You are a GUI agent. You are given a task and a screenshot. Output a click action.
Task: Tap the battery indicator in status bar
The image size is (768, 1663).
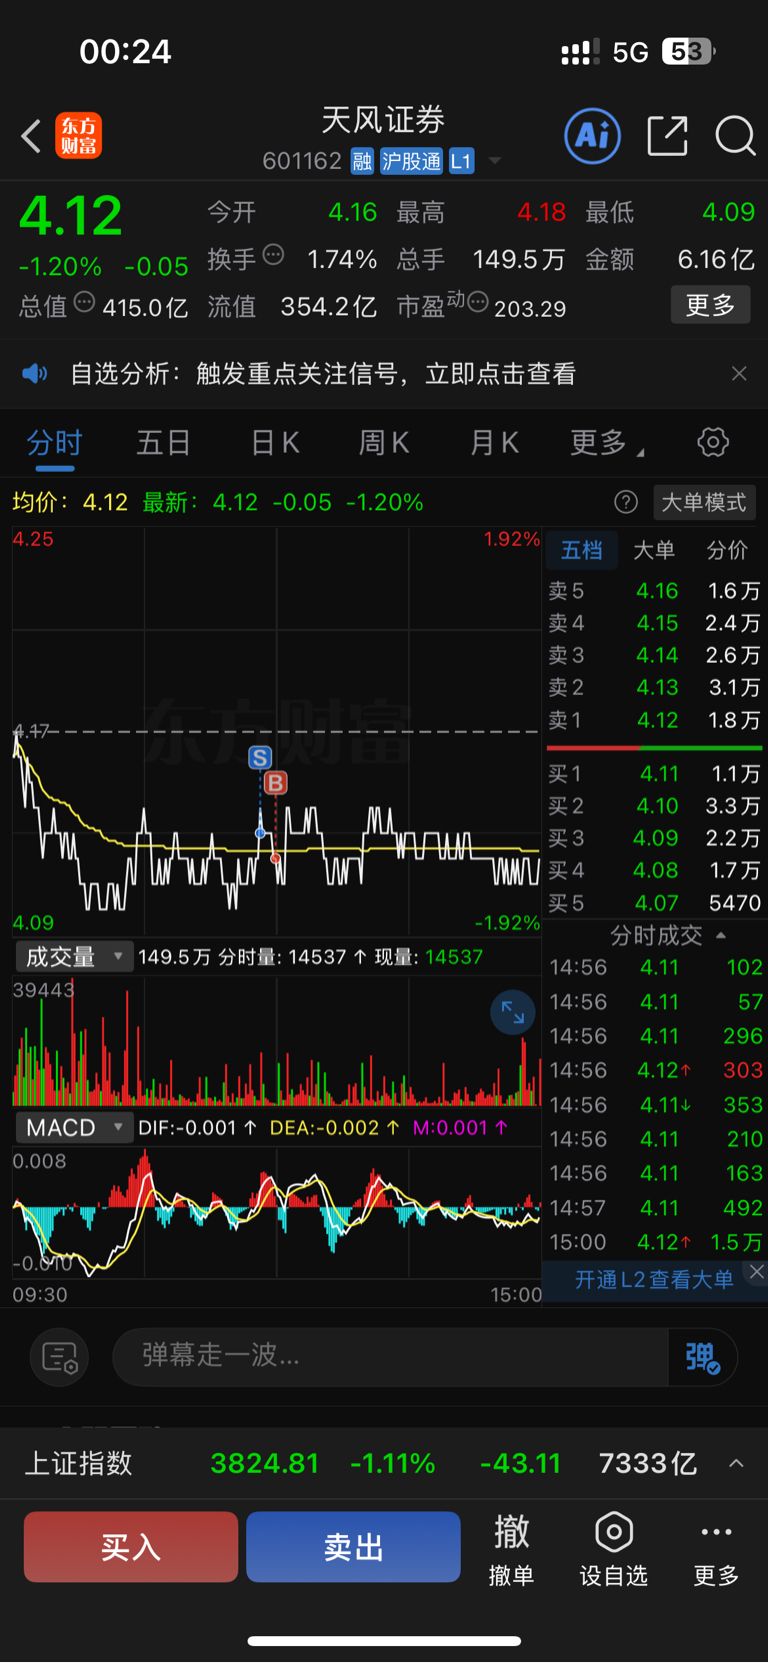[688, 51]
